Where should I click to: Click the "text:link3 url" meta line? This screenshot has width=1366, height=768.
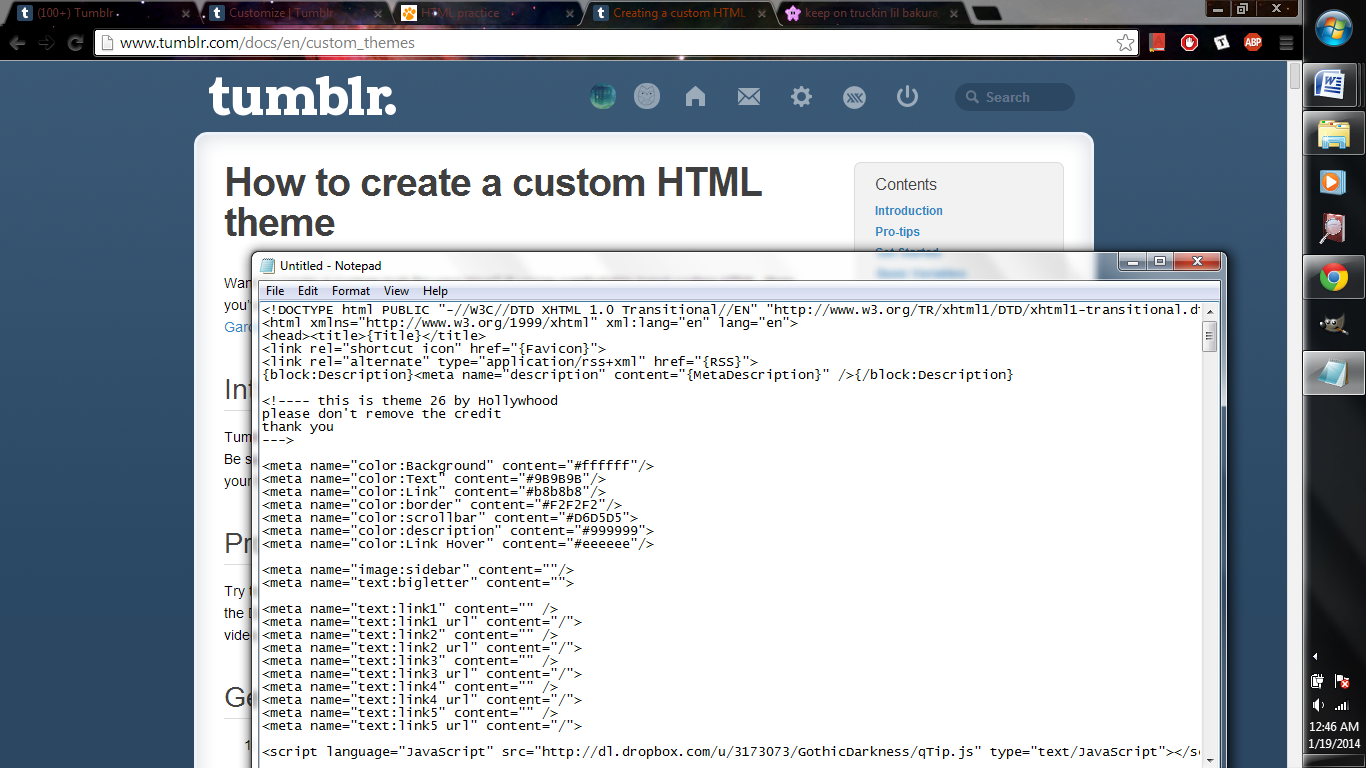pyautogui.click(x=422, y=674)
